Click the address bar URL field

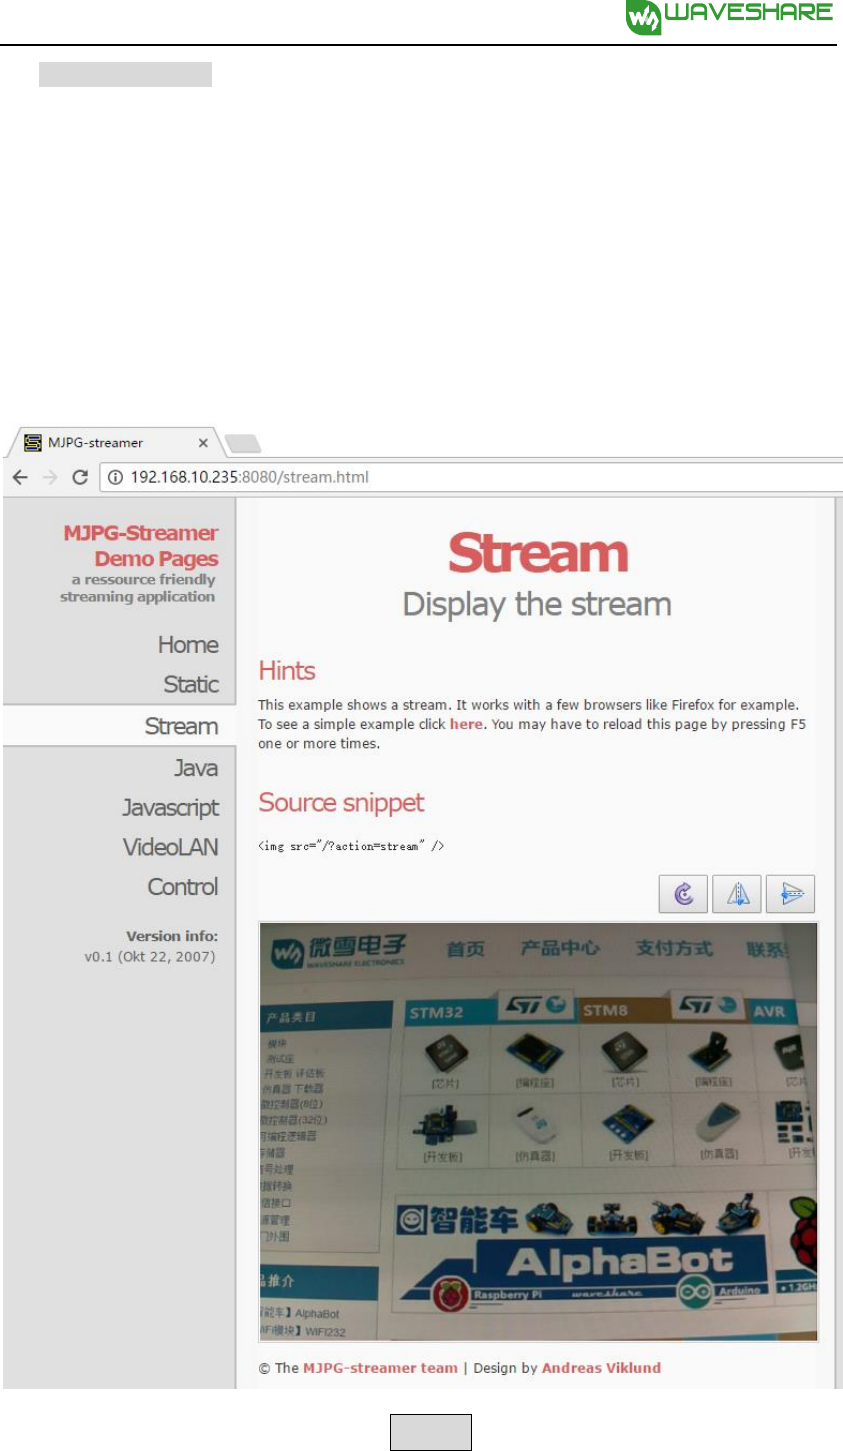tap(470, 477)
